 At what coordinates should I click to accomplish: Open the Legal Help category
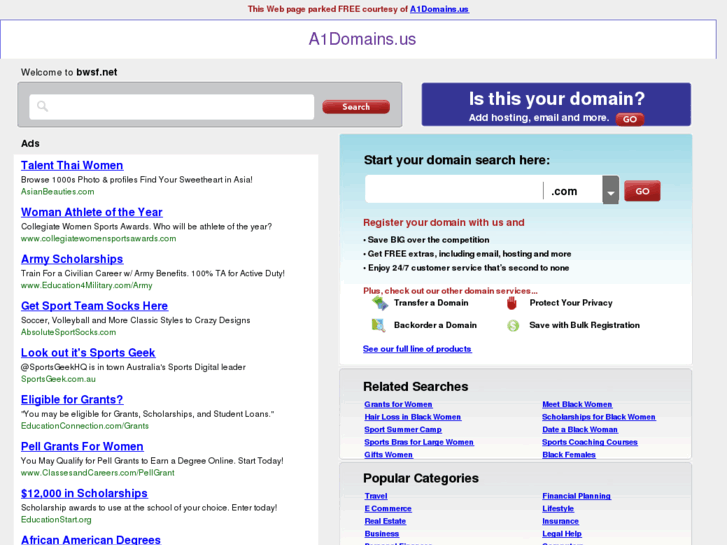(x=562, y=533)
